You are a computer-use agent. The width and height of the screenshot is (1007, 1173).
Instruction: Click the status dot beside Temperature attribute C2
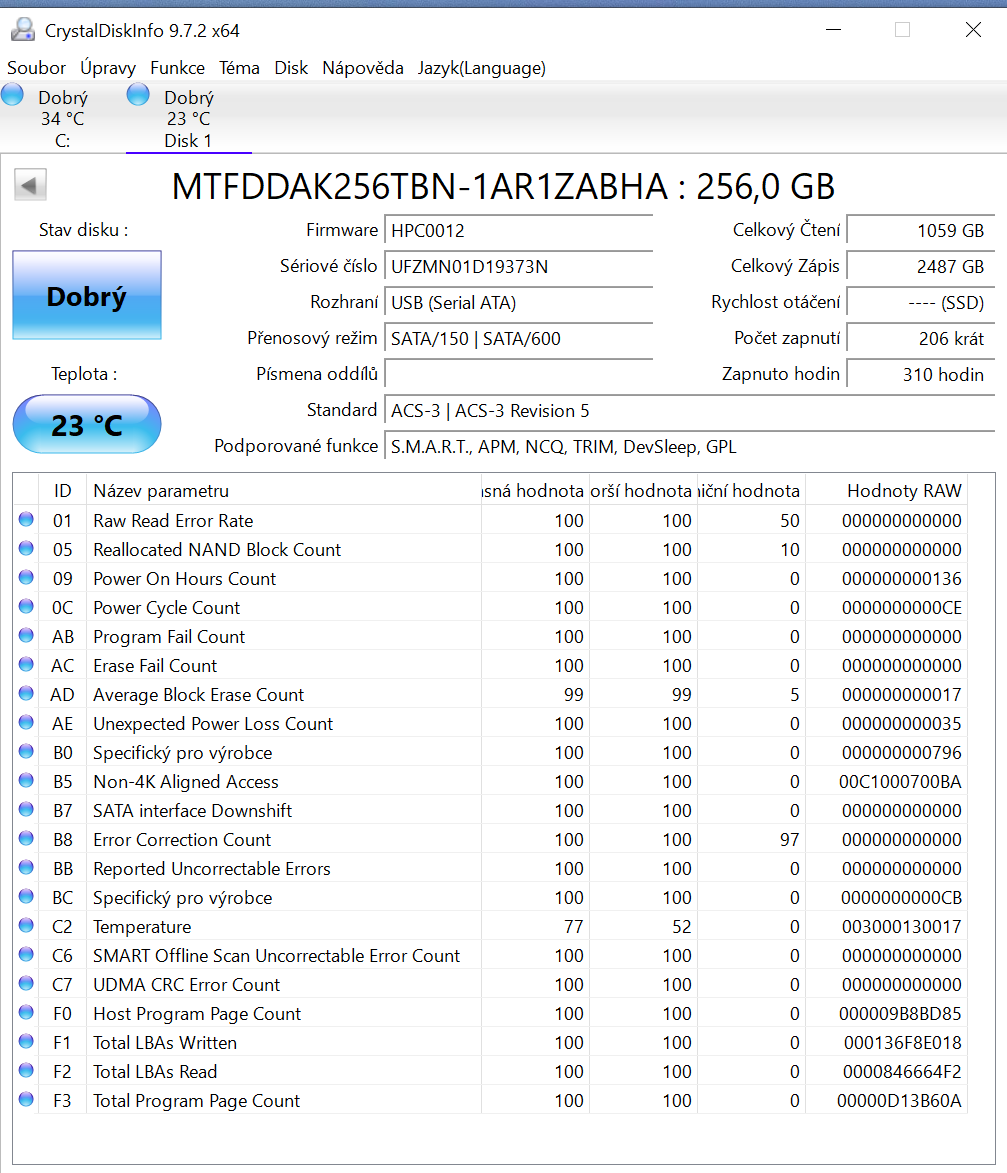pyautogui.click(x=24, y=926)
